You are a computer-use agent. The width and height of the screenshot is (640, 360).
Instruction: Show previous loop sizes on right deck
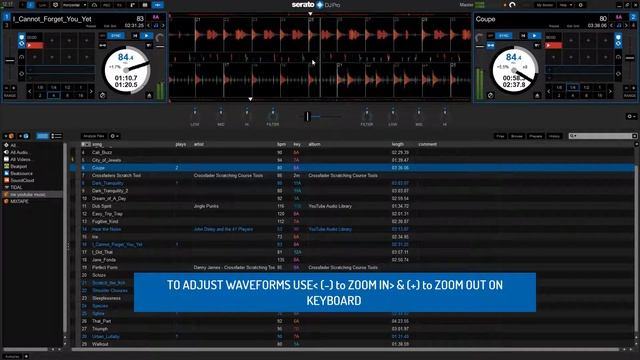[x=548, y=91]
